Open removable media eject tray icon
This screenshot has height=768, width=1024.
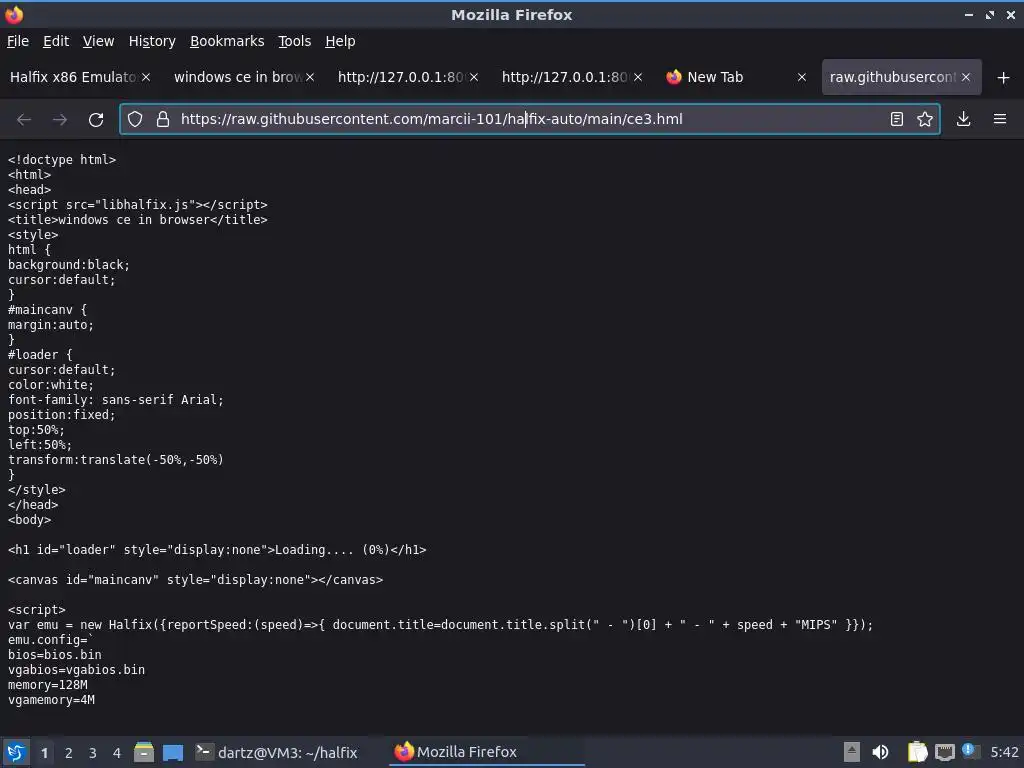pyautogui.click(x=852, y=752)
